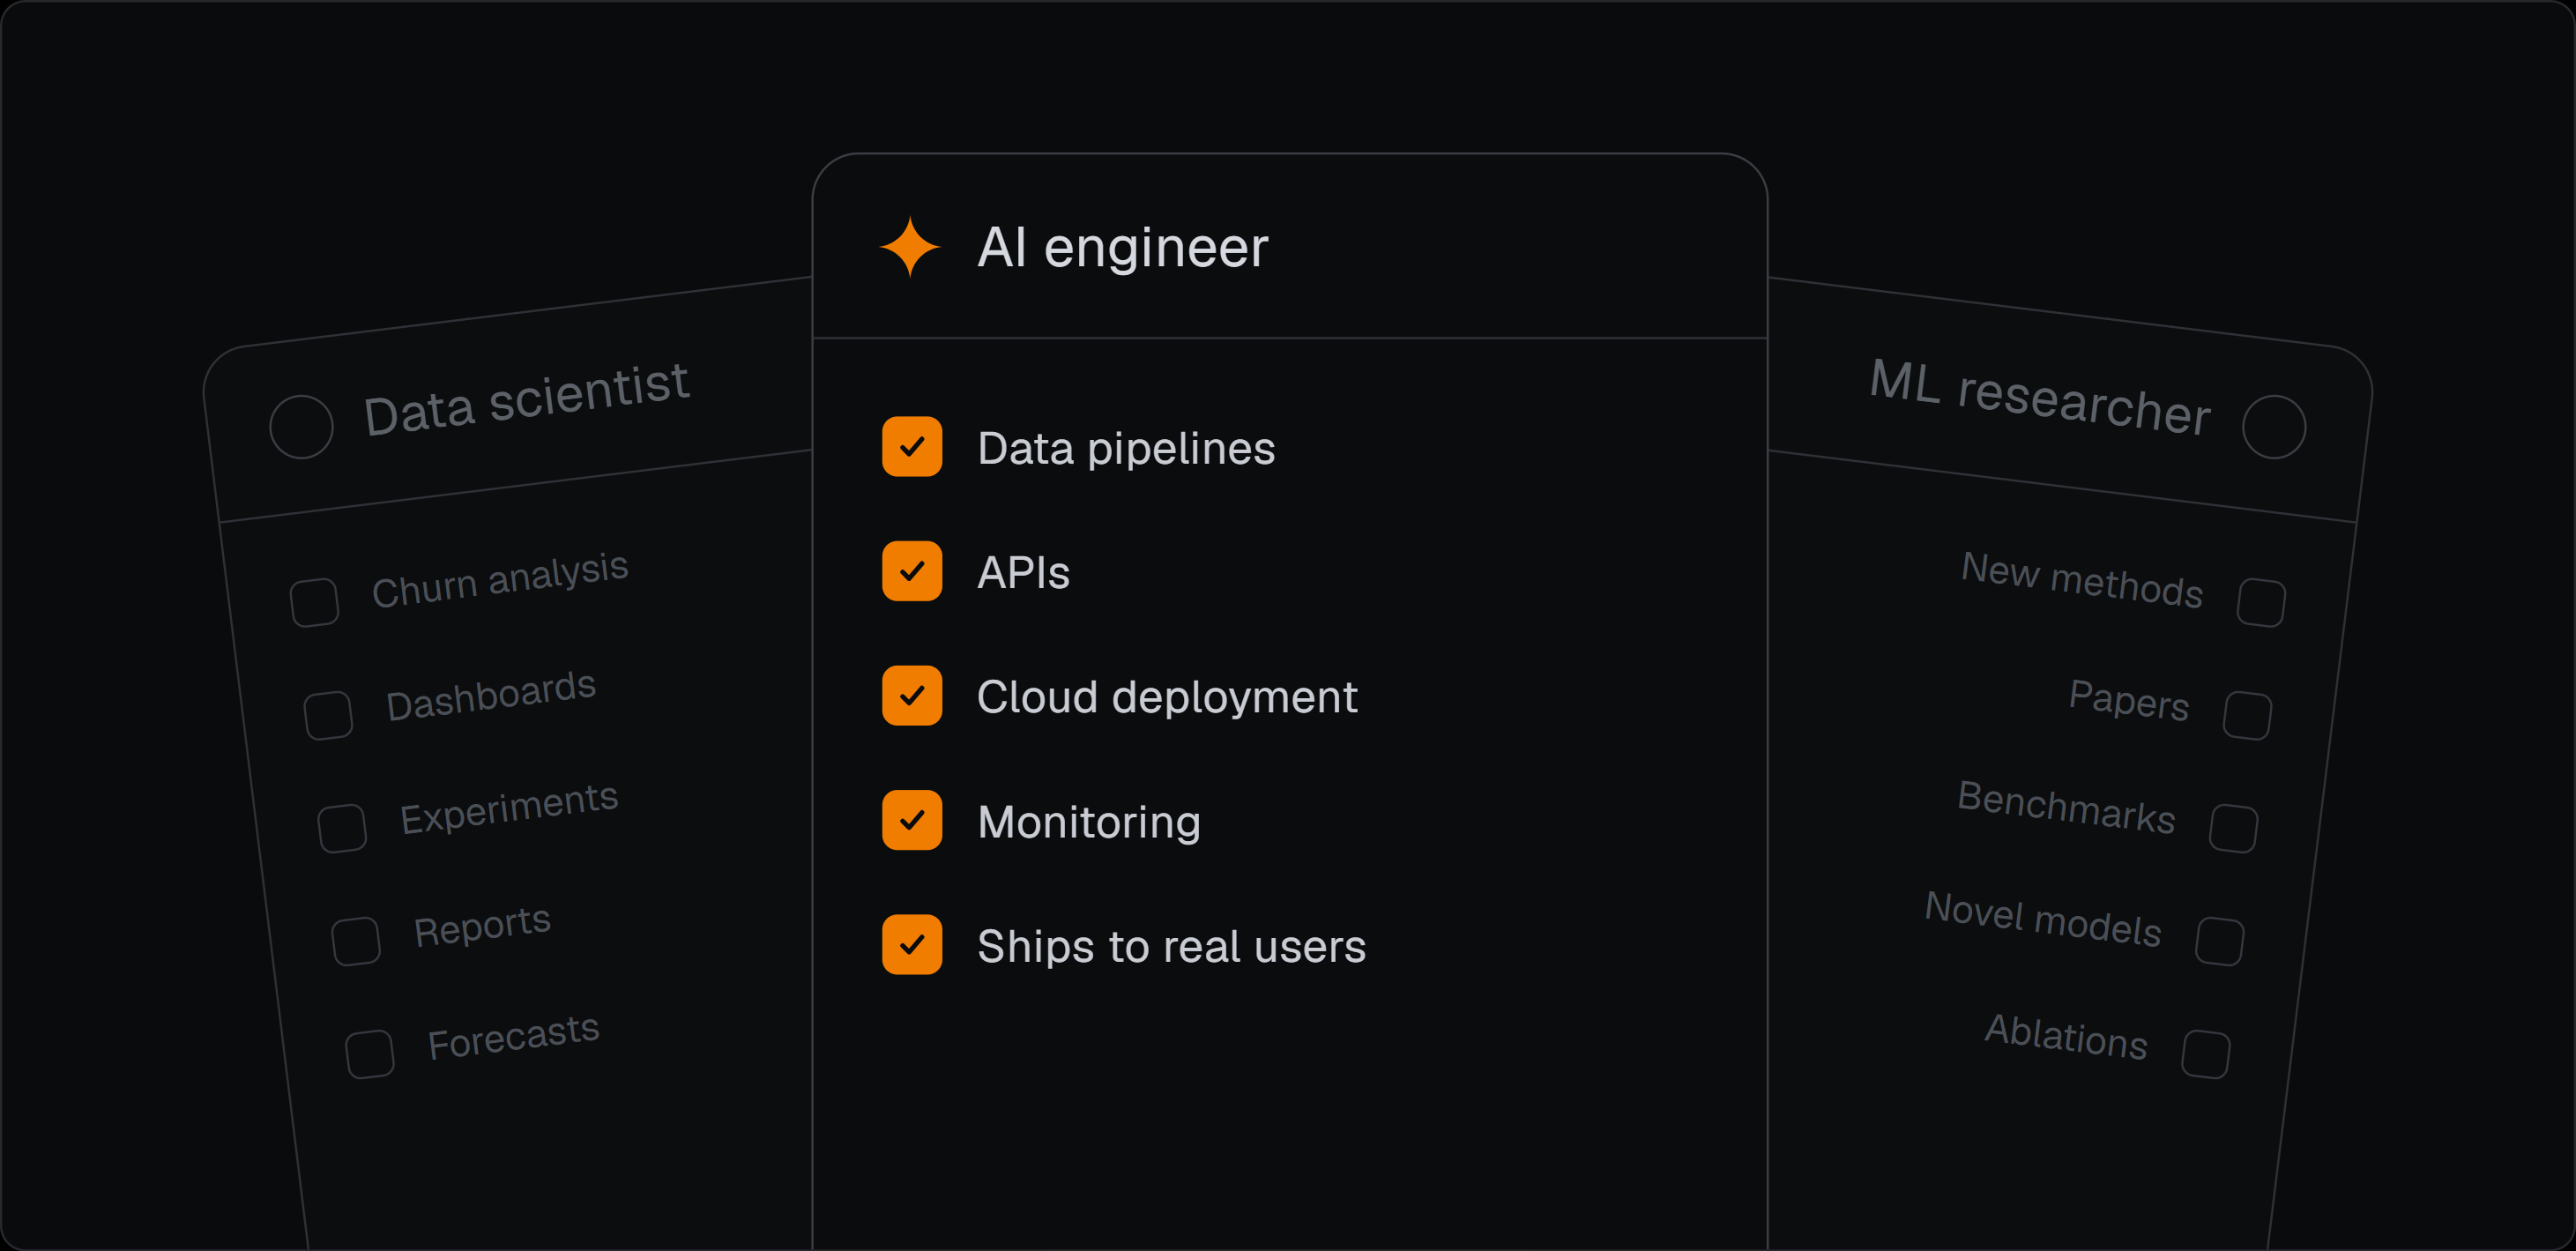Click the orange sparkle icon beside AI engineer
Image resolution: width=2576 pixels, height=1251 pixels.
(x=910, y=247)
